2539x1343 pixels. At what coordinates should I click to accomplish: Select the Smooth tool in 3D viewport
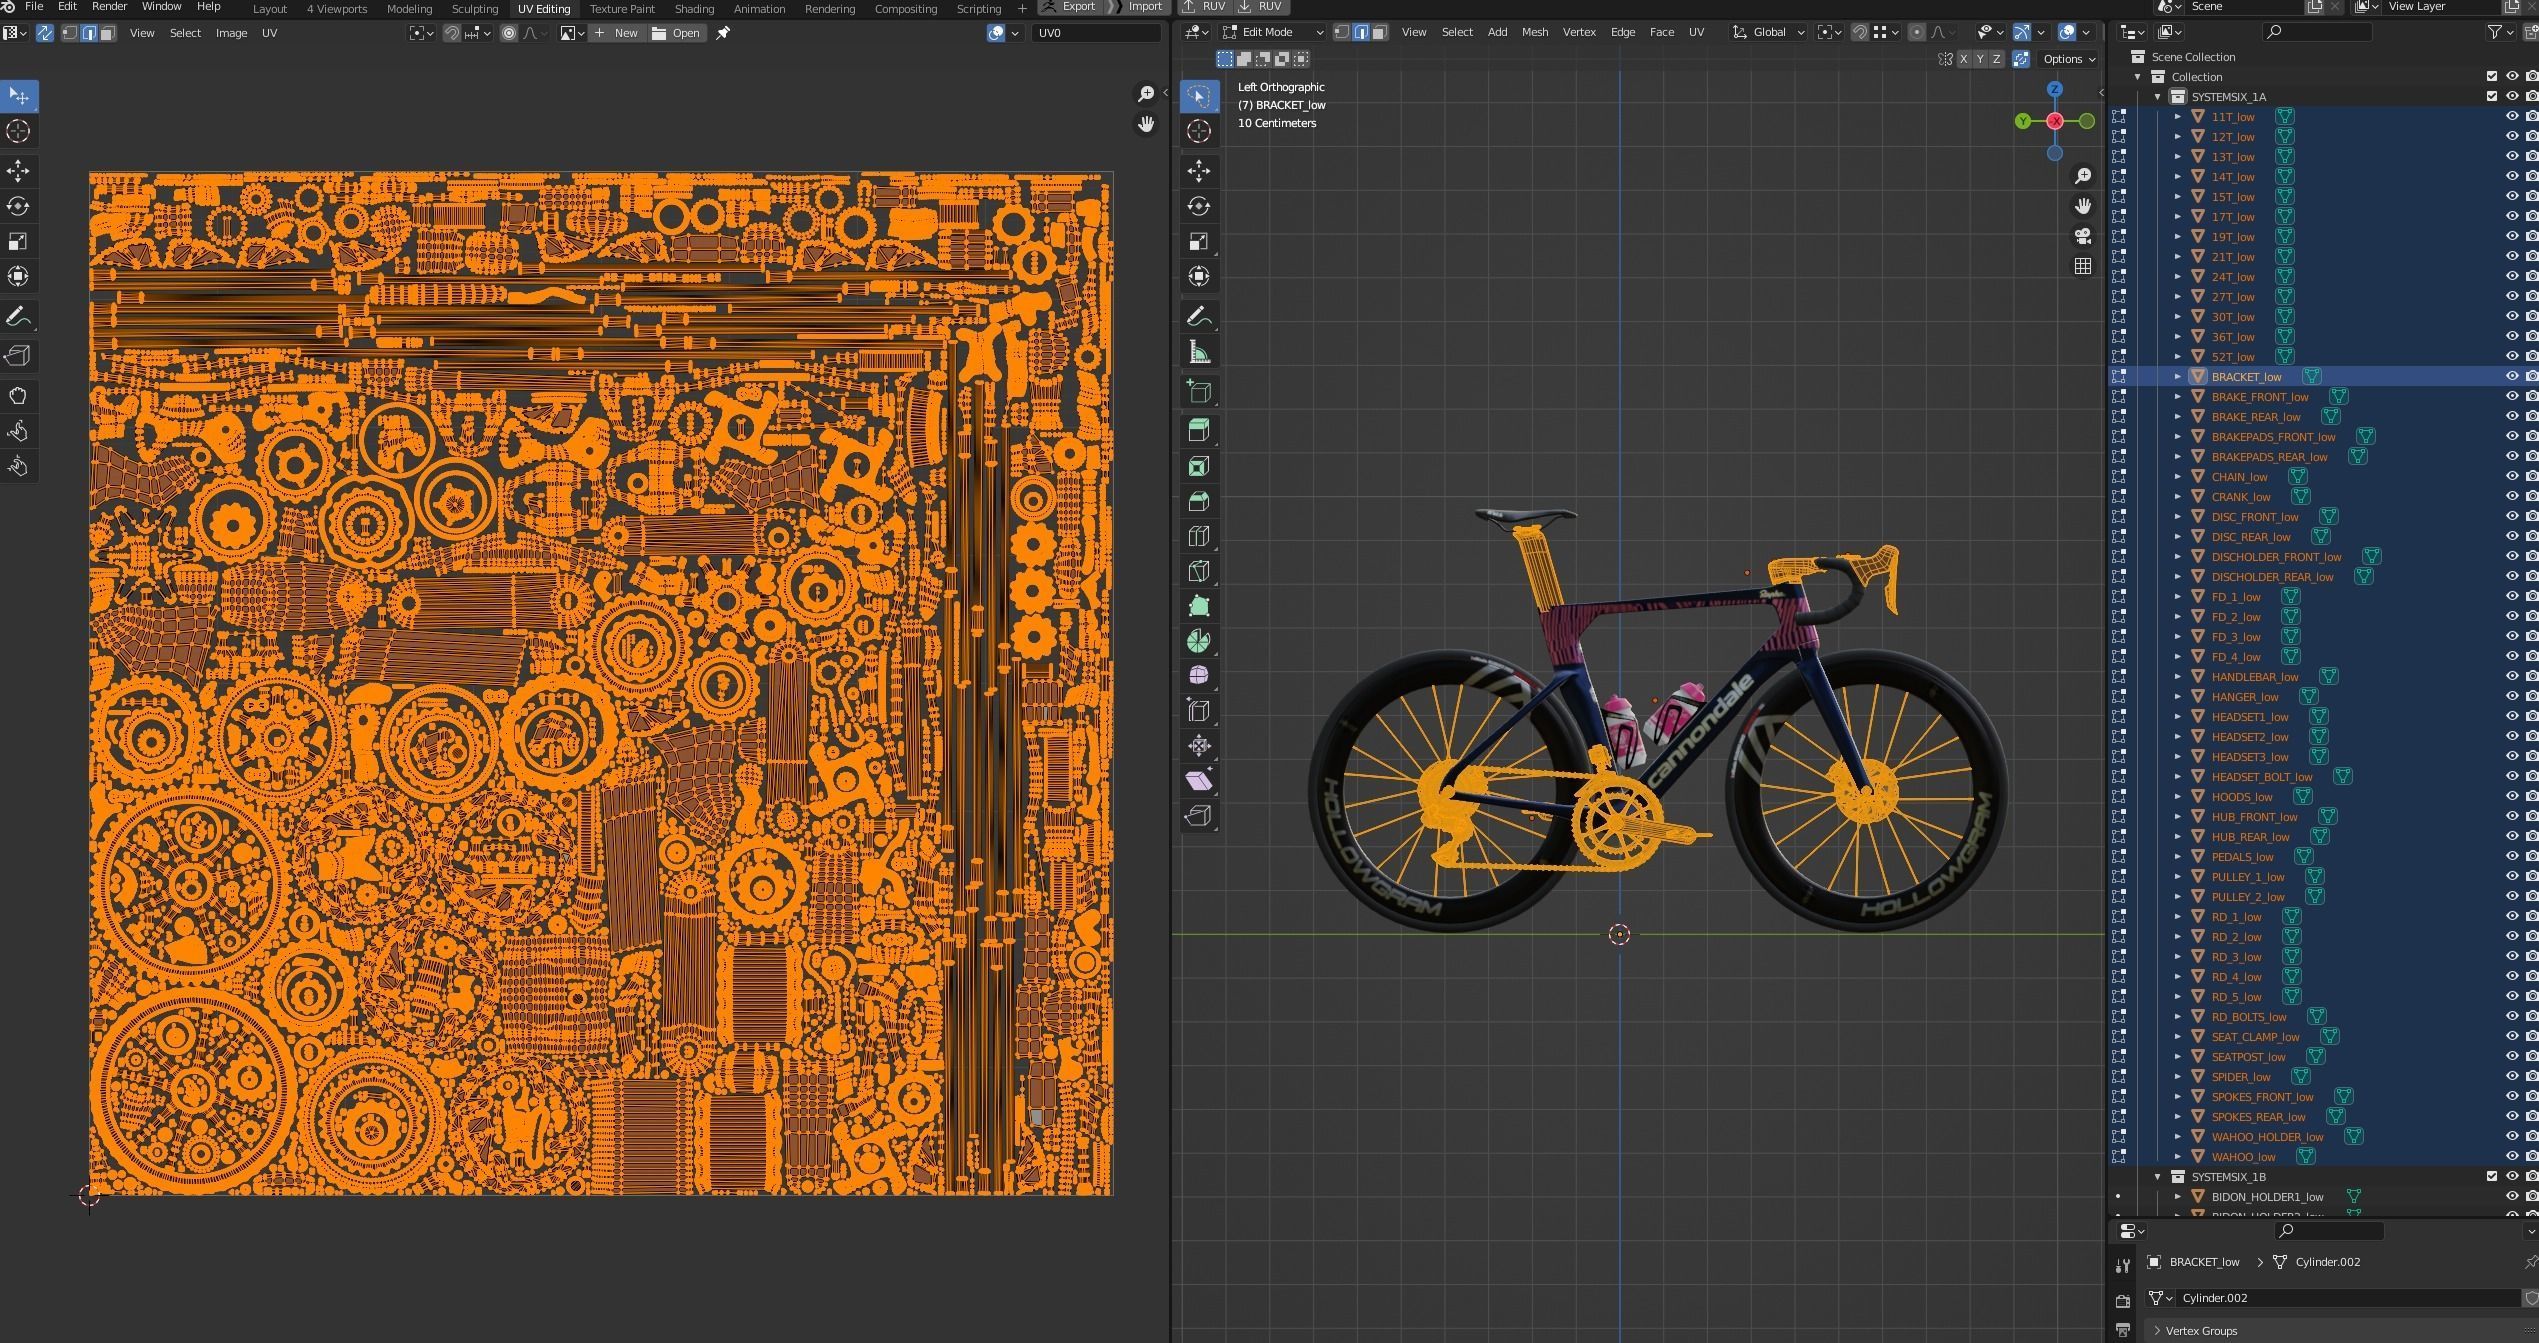pyautogui.click(x=1199, y=676)
